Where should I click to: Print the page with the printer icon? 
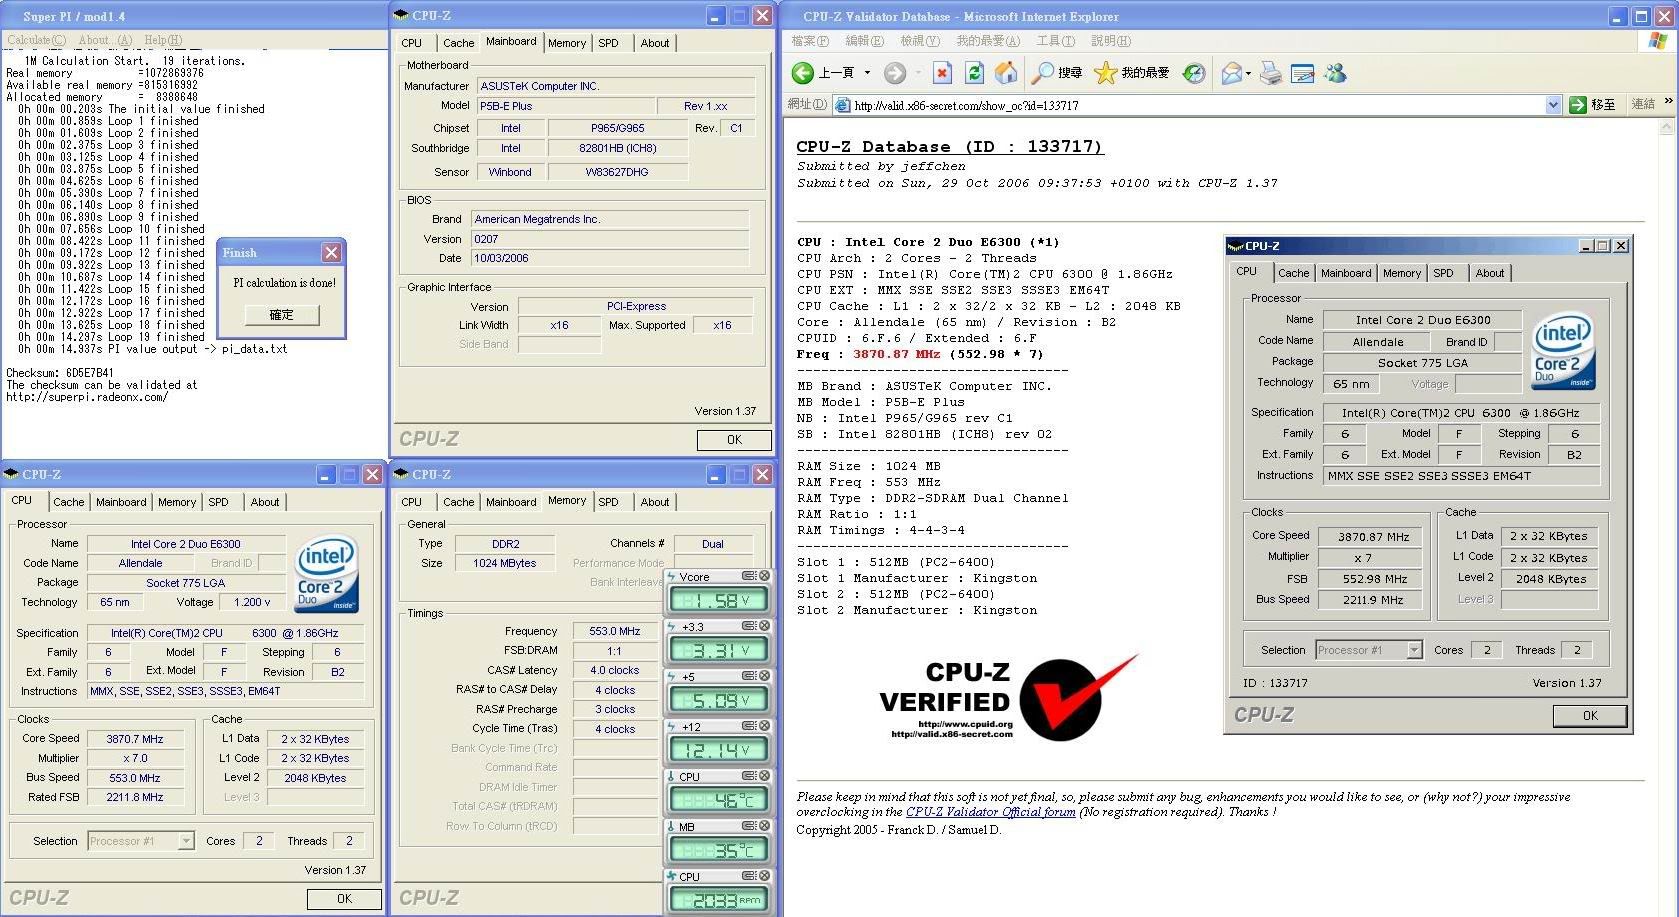point(1270,73)
